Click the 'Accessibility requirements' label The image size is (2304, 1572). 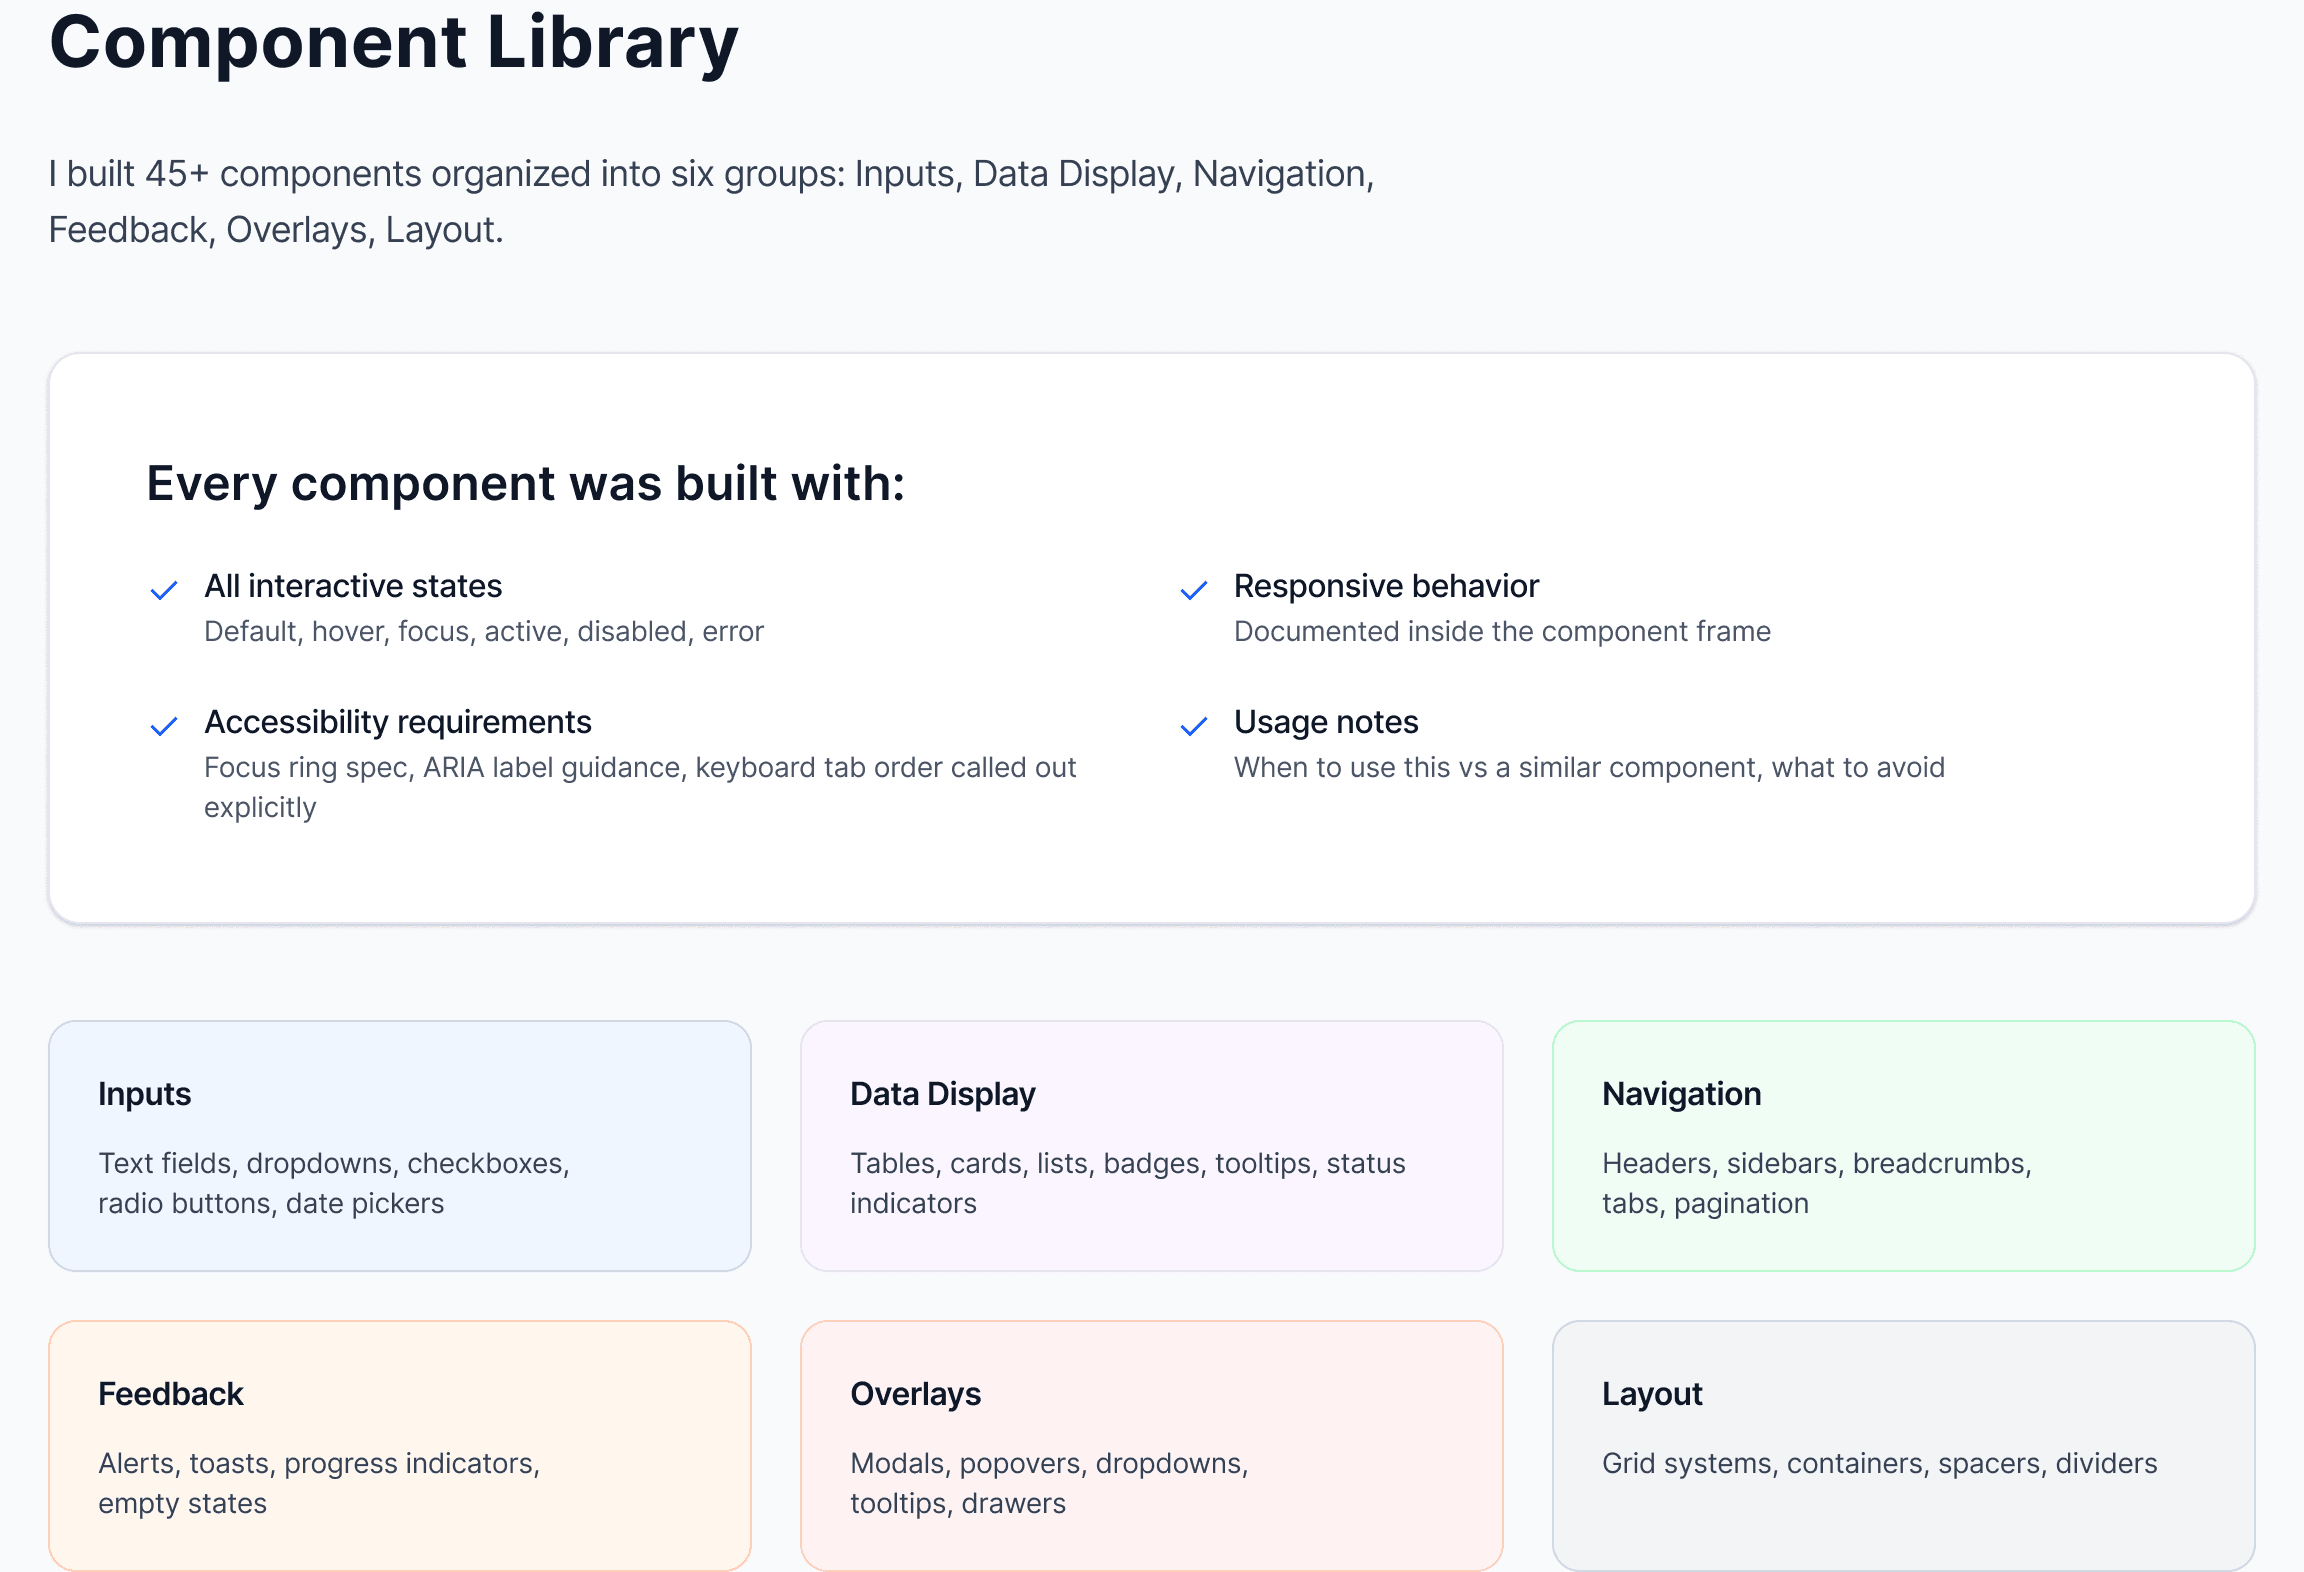click(x=398, y=722)
